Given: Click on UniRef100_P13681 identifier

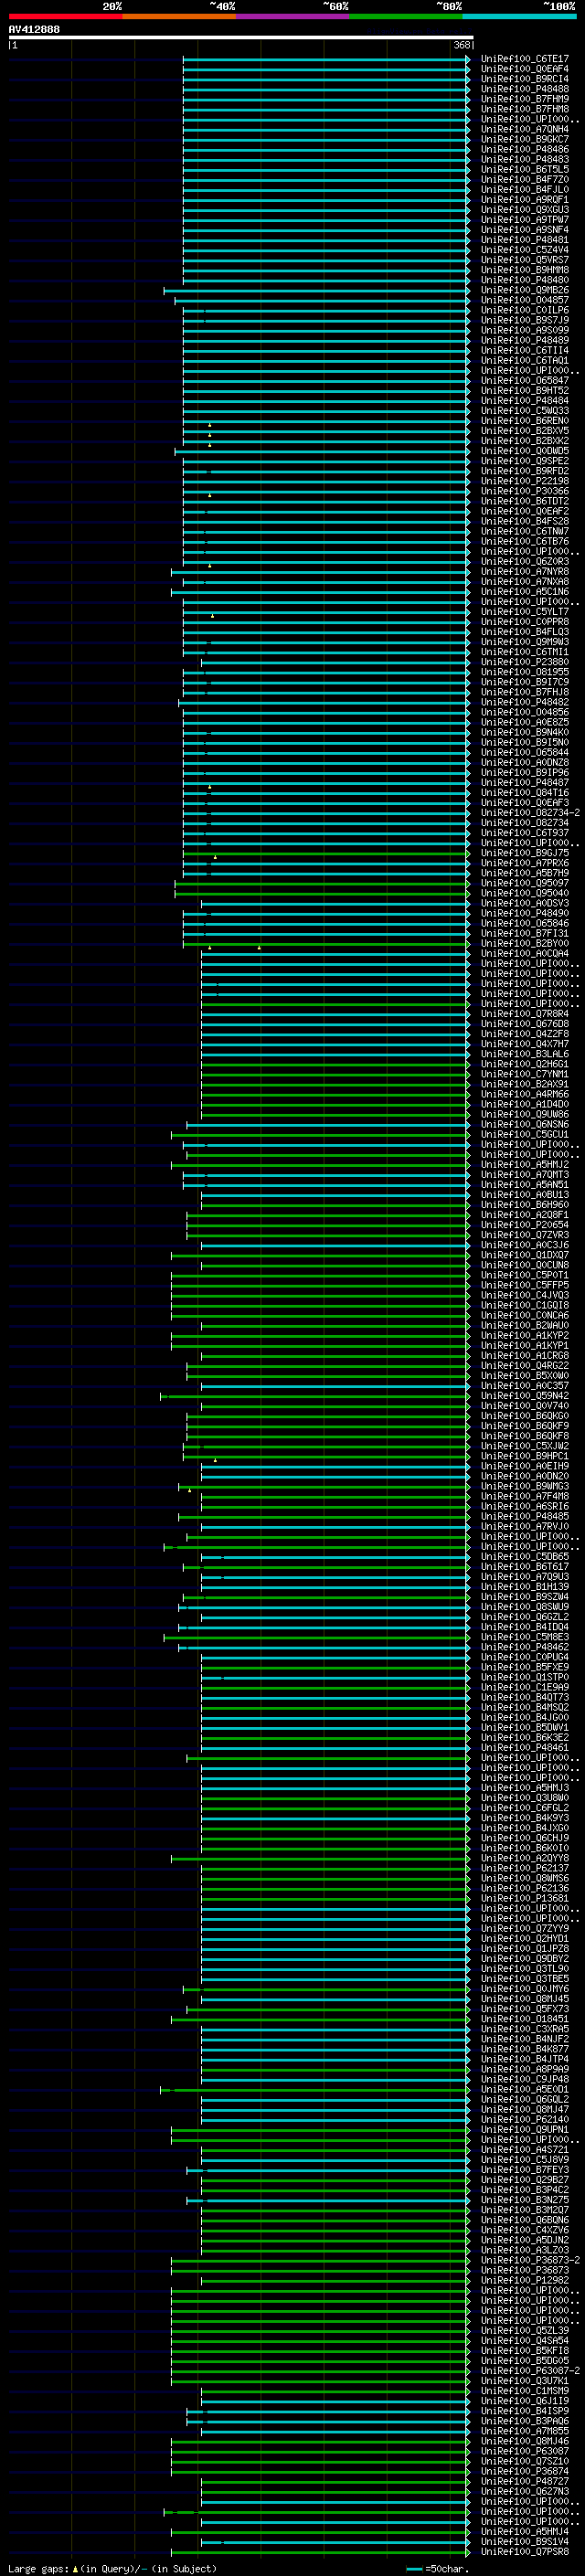Looking at the screenshot, I should 524,1898.
